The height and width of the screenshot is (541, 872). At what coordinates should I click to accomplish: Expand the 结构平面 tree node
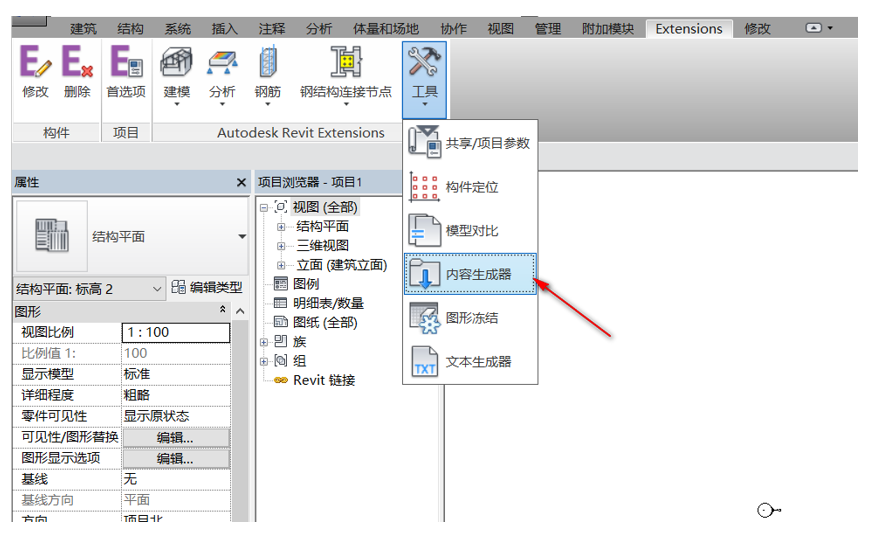[x=281, y=227]
